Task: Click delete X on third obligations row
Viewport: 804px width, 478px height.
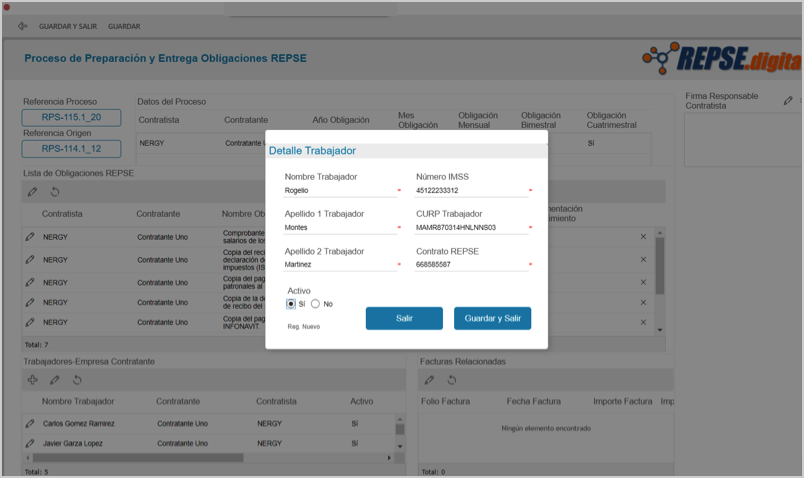Action: [x=643, y=282]
